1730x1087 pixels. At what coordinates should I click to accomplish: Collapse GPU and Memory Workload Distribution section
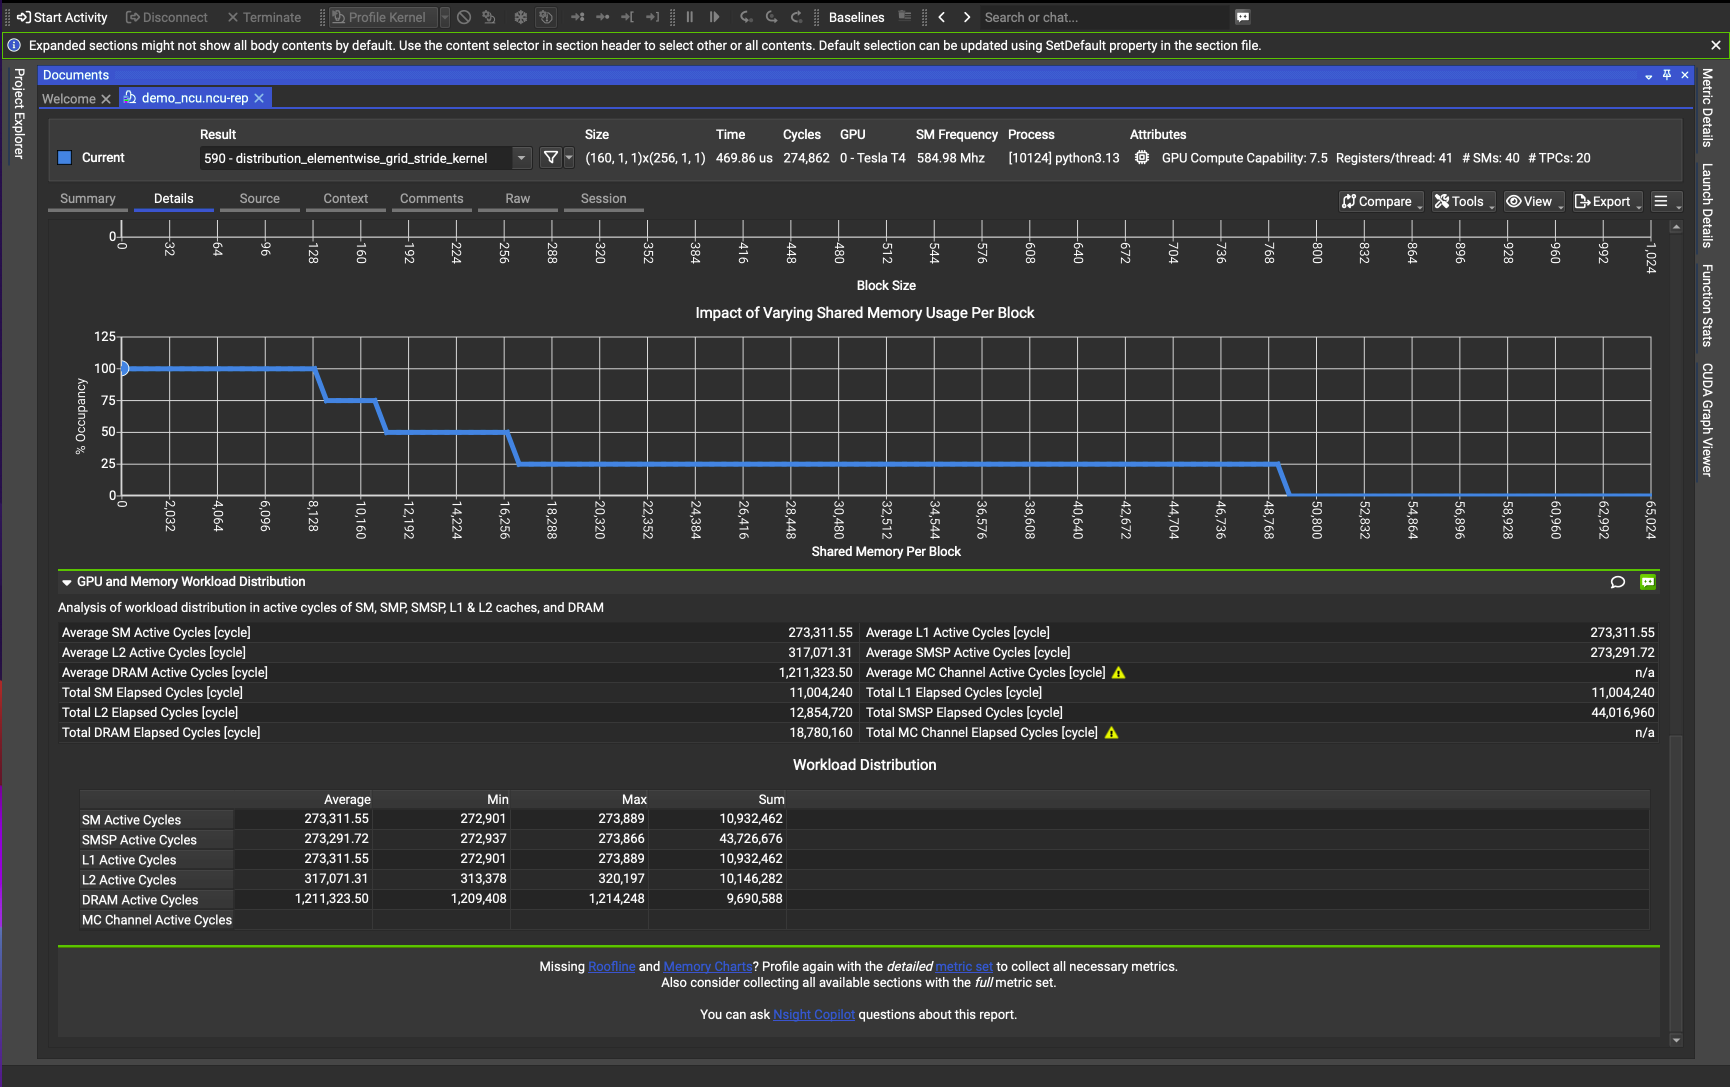67,582
